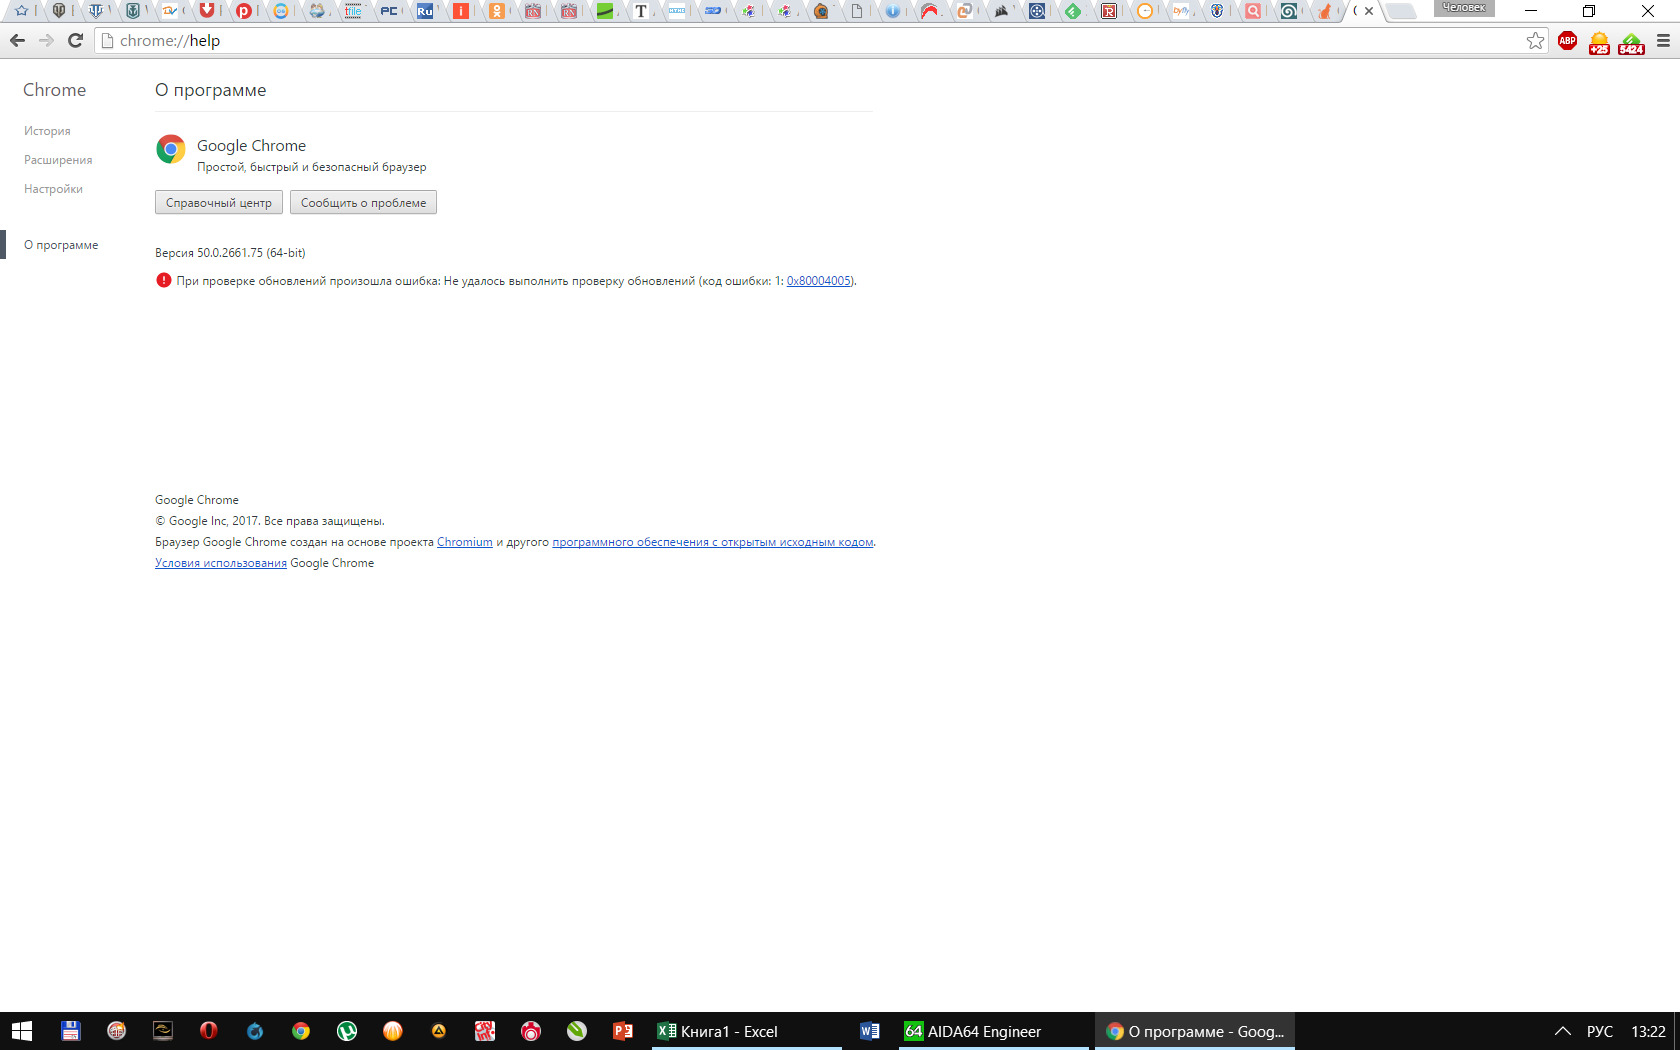Open the Opera browser taskbar icon

click(208, 1031)
